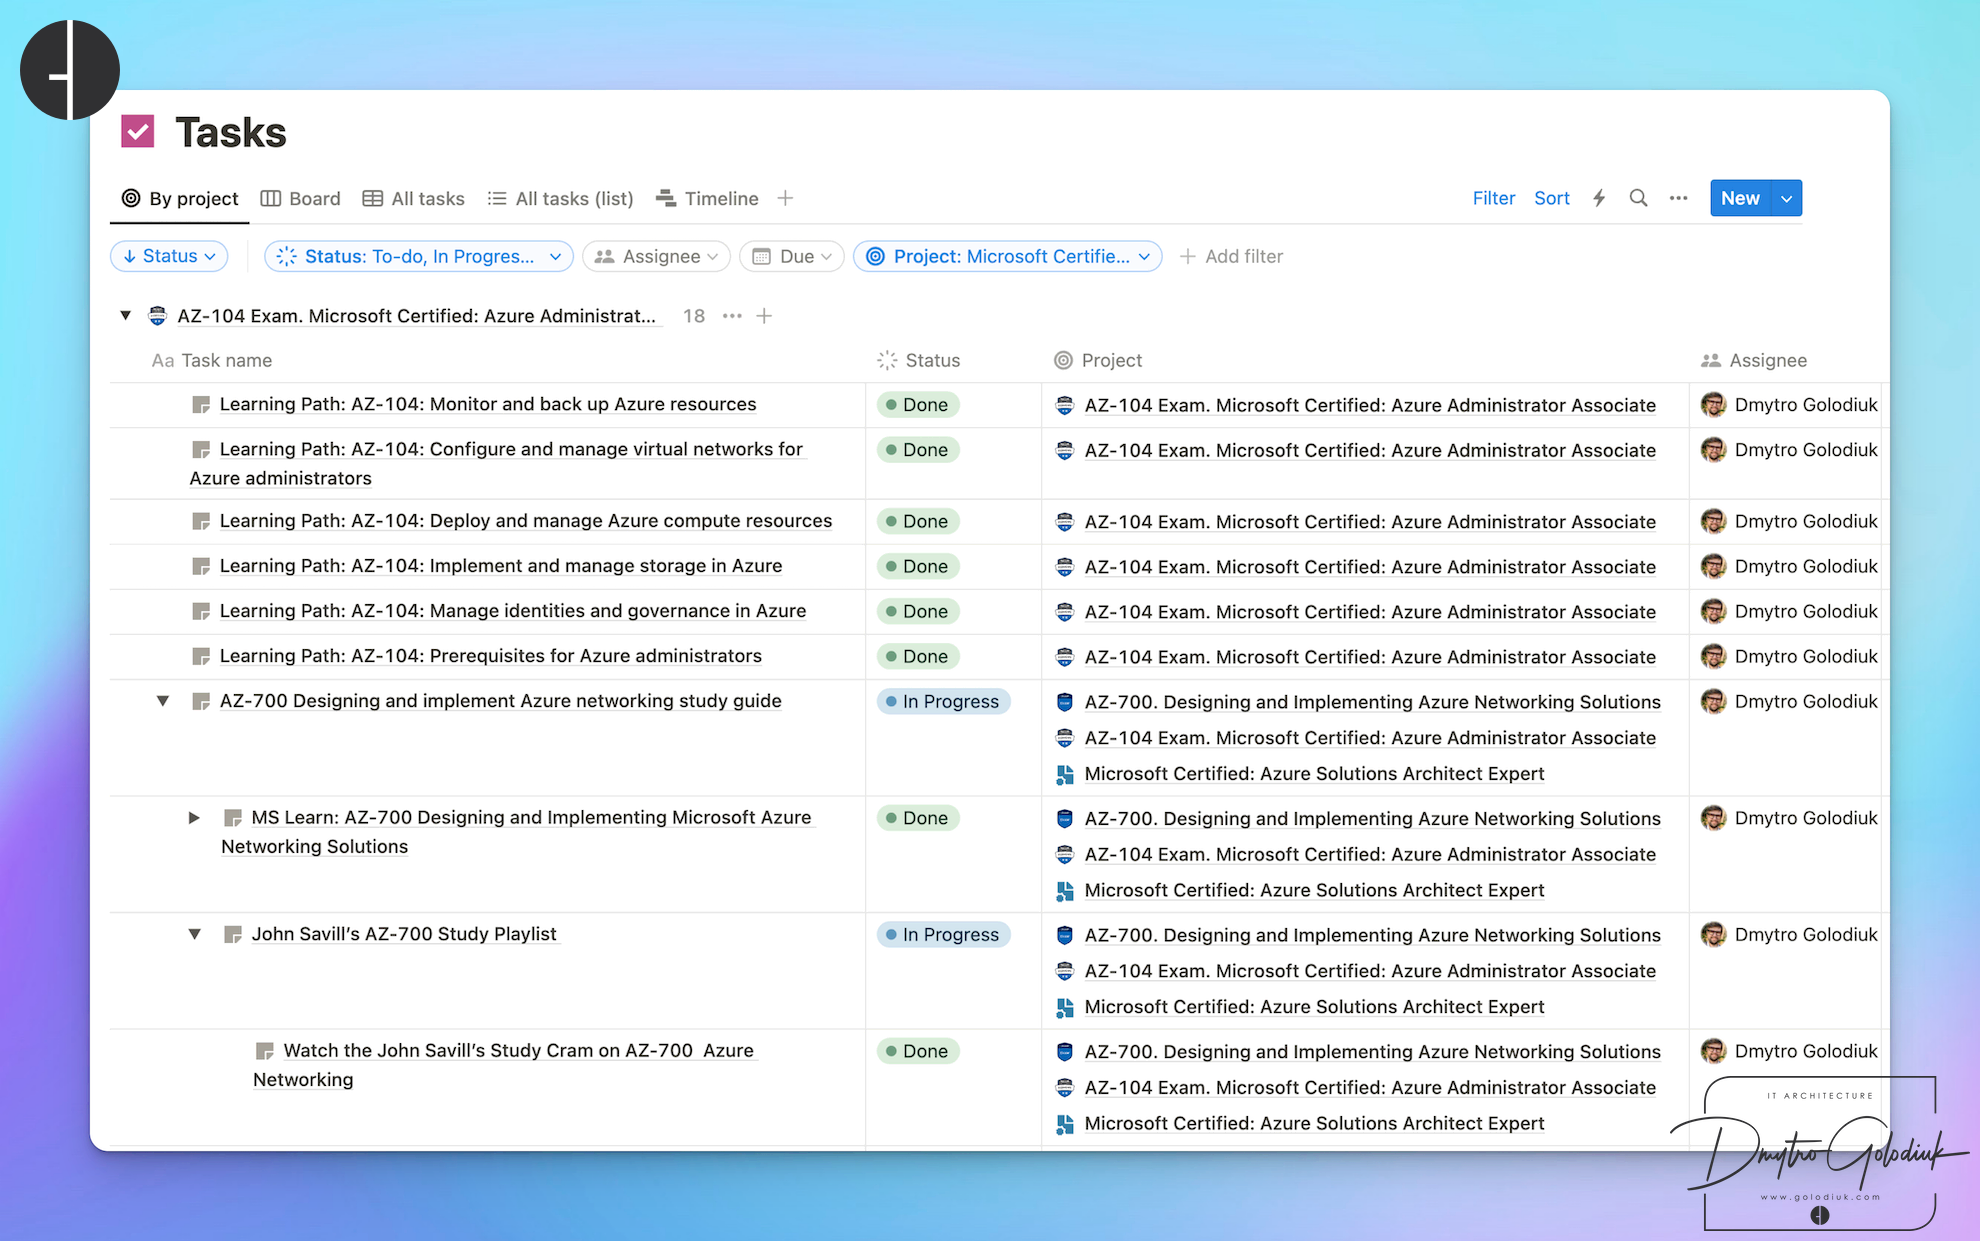Open AZ-700 Designing and implement Azure networking study guide
The width and height of the screenshot is (1980, 1241).
point(501,701)
